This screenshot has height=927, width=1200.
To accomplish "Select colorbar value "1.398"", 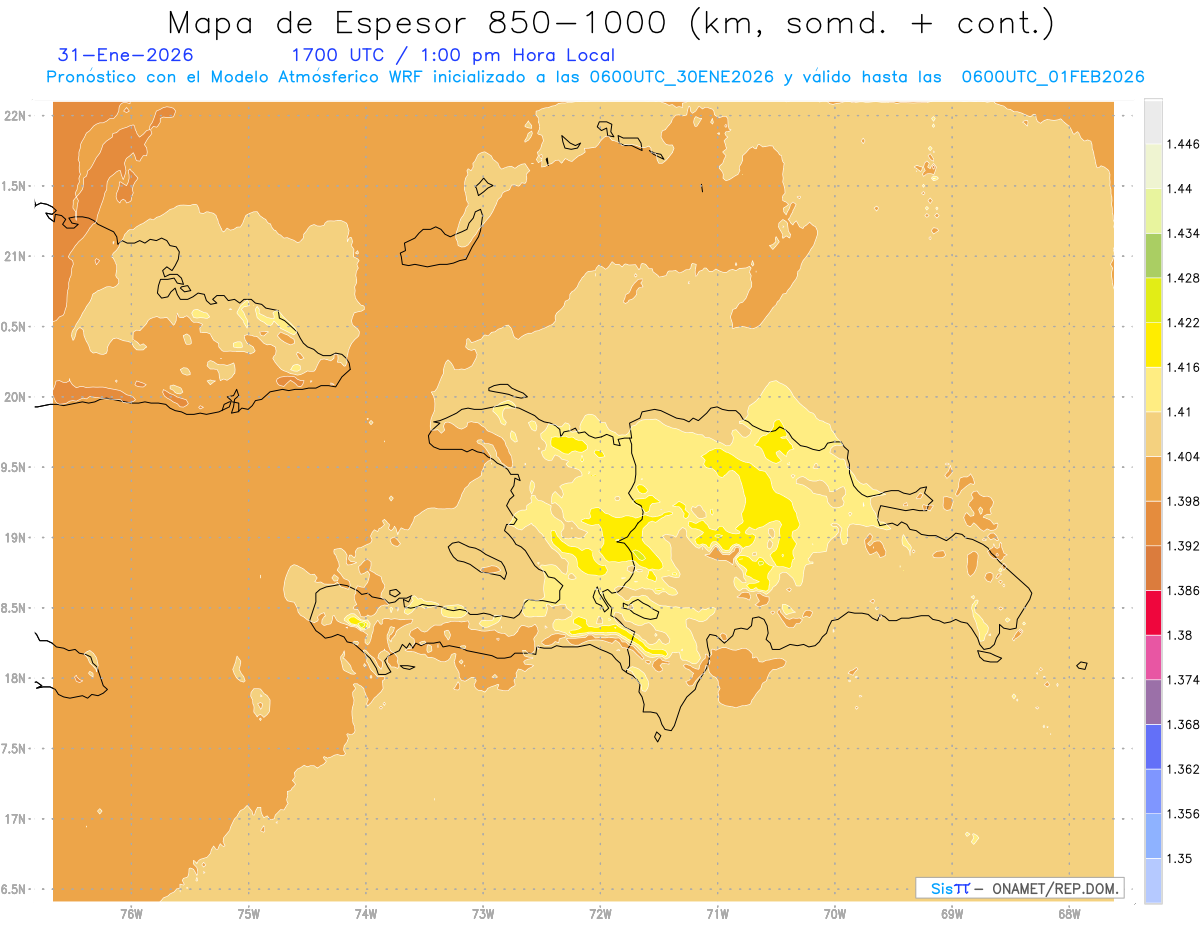I will pyautogui.click(x=1185, y=501).
